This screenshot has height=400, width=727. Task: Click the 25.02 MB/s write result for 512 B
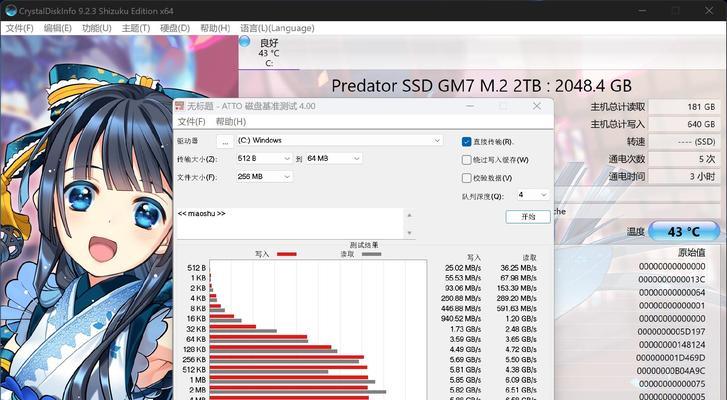[x=463, y=268]
